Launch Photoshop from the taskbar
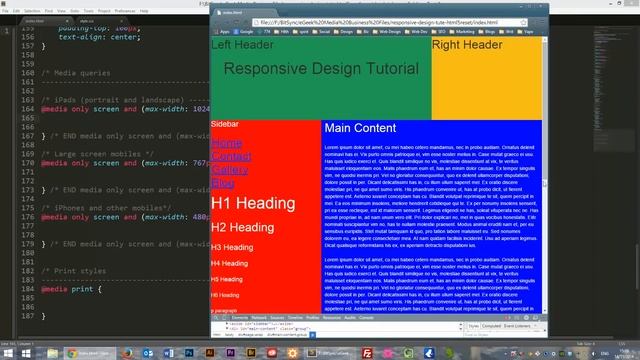 pos(189,353)
